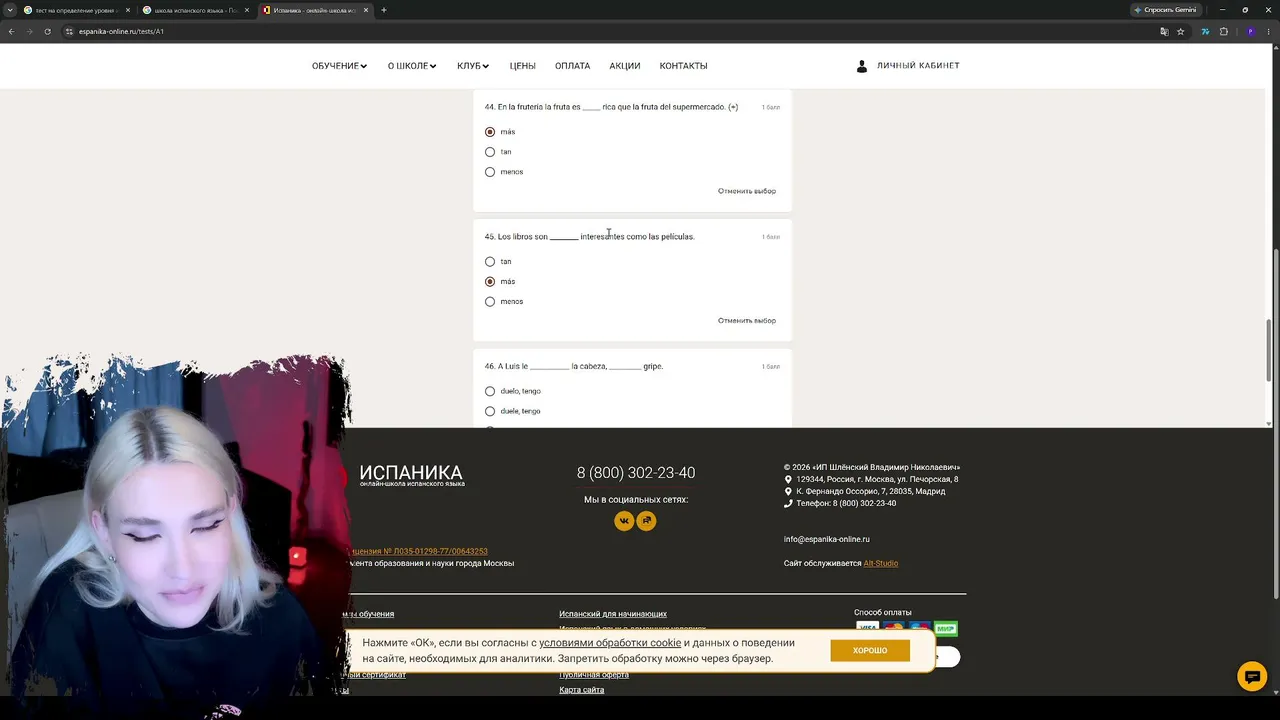1280x720 pixels.
Task: Open the КОНТАКТЫ page
Action: [683, 66]
